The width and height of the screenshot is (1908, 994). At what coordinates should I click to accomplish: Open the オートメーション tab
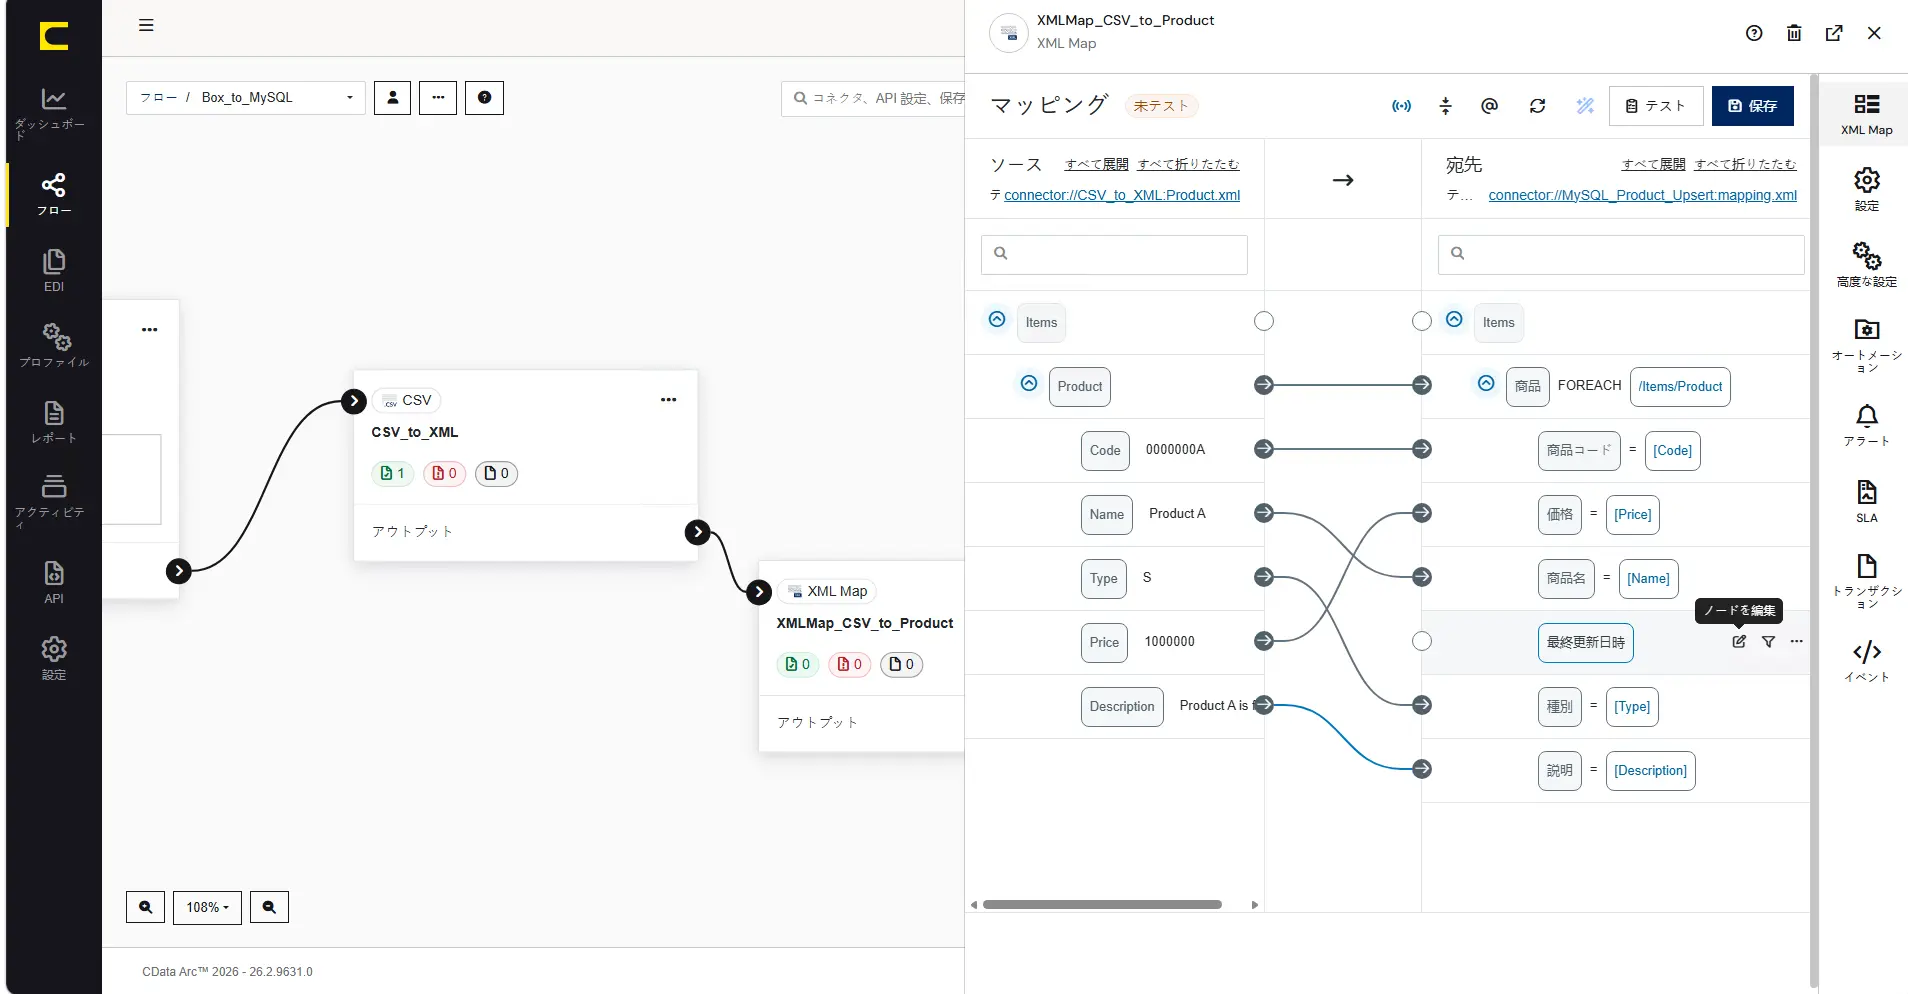click(x=1866, y=345)
